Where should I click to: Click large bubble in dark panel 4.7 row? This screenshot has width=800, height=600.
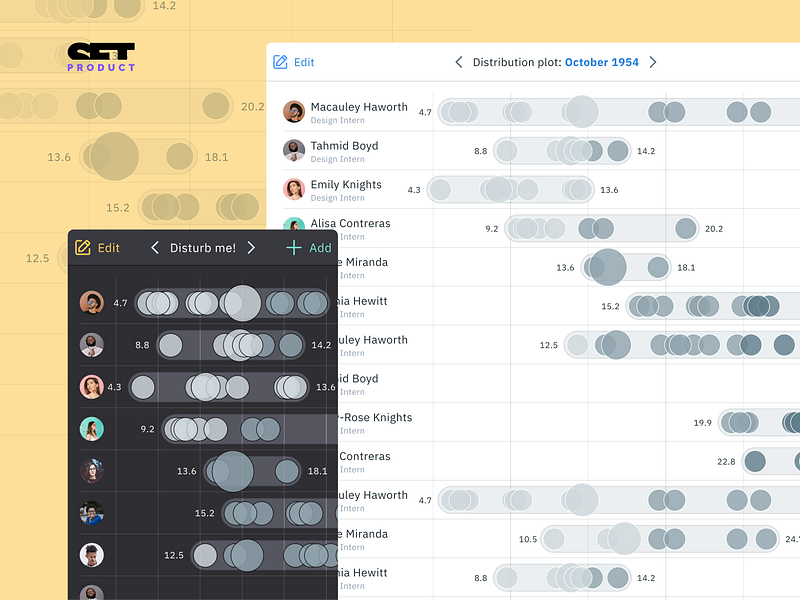pyautogui.click(x=243, y=303)
